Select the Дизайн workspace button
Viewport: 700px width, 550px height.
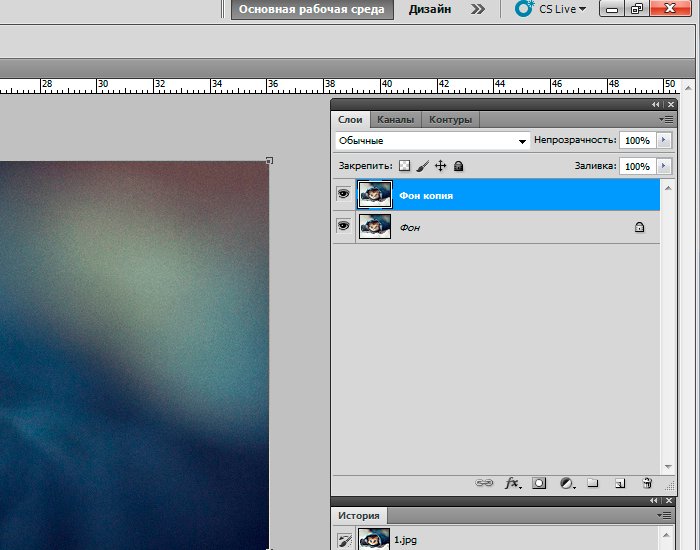click(x=430, y=9)
